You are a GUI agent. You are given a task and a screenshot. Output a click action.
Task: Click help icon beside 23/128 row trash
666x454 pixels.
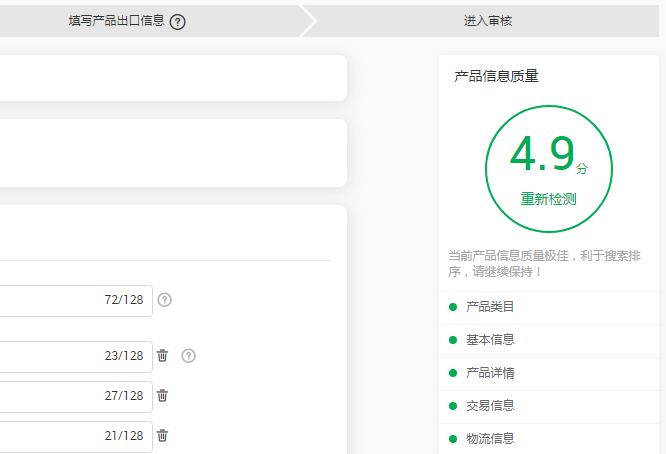(189, 356)
